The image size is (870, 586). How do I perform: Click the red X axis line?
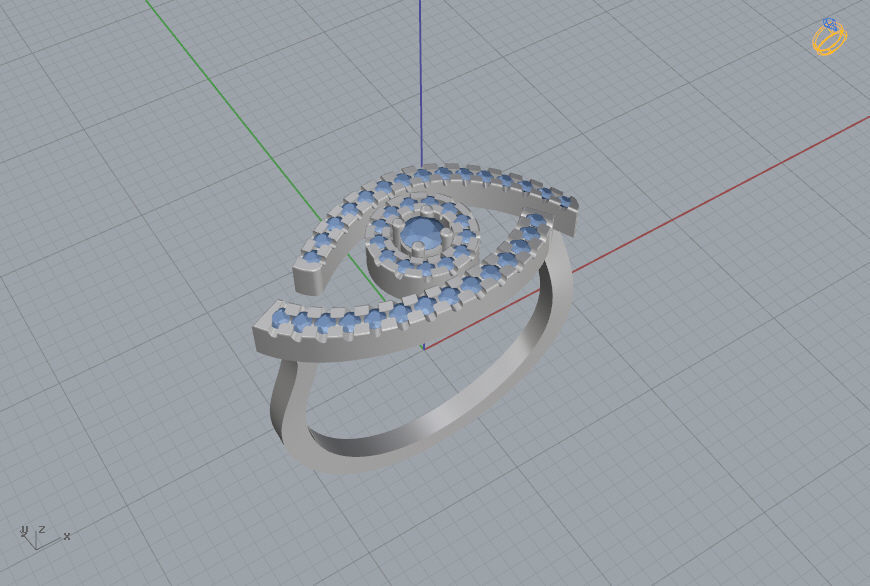(721, 194)
